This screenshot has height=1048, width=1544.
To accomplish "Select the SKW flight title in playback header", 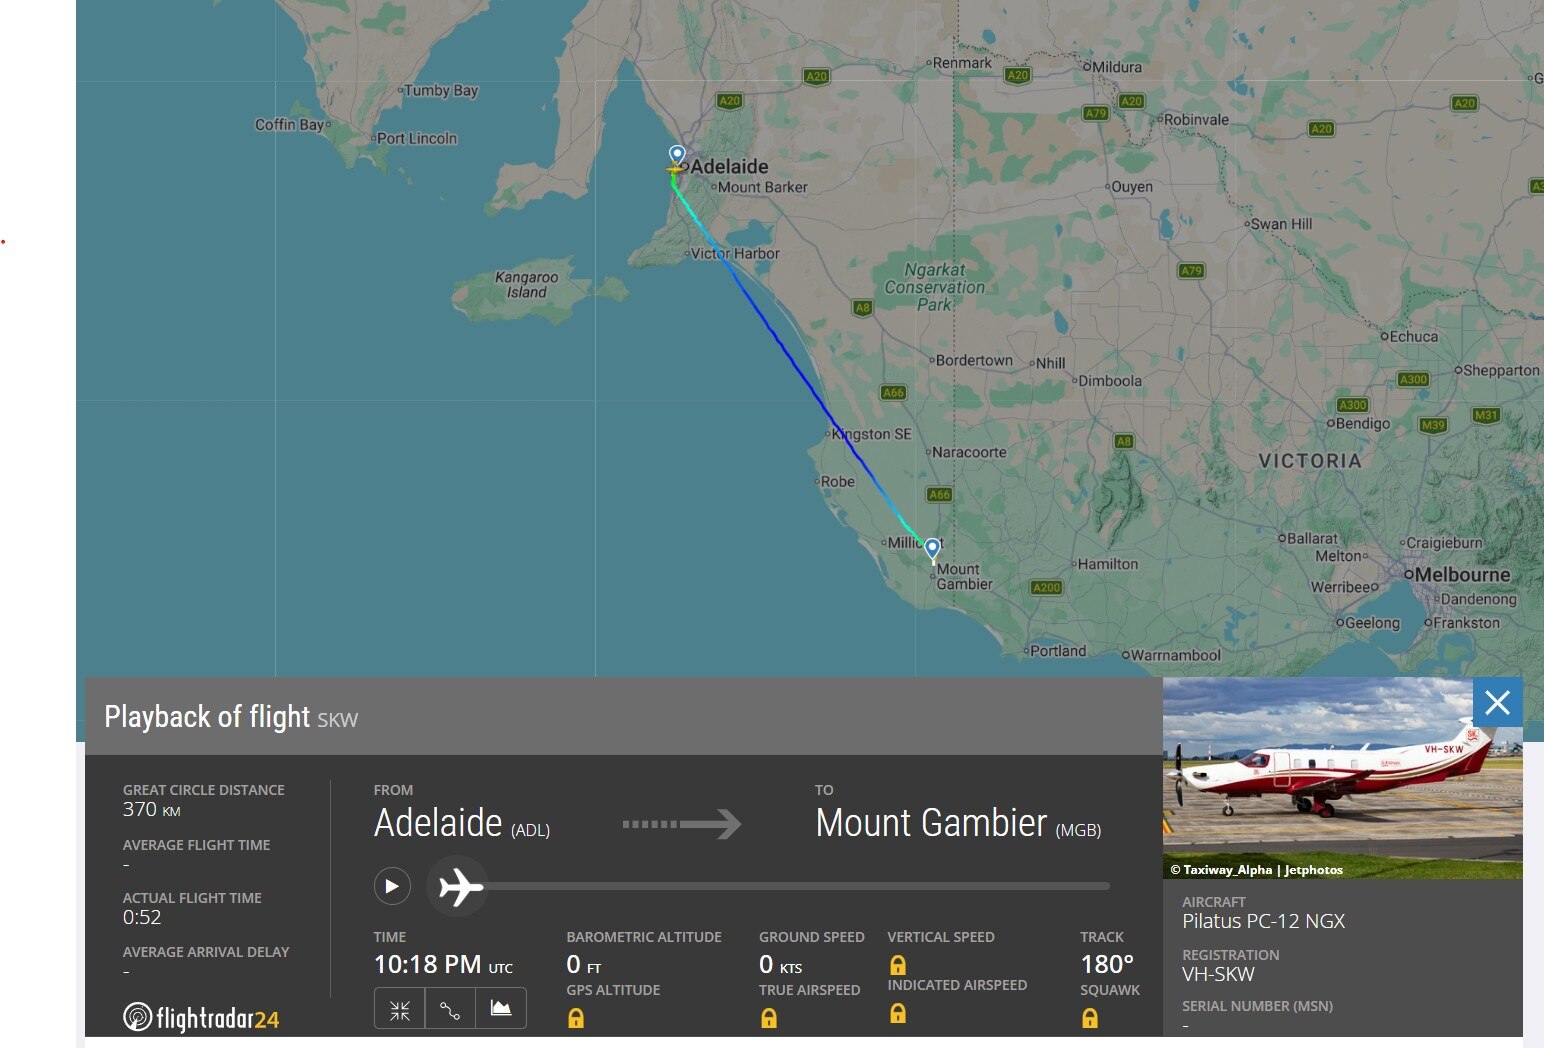I will tap(340, 718).
